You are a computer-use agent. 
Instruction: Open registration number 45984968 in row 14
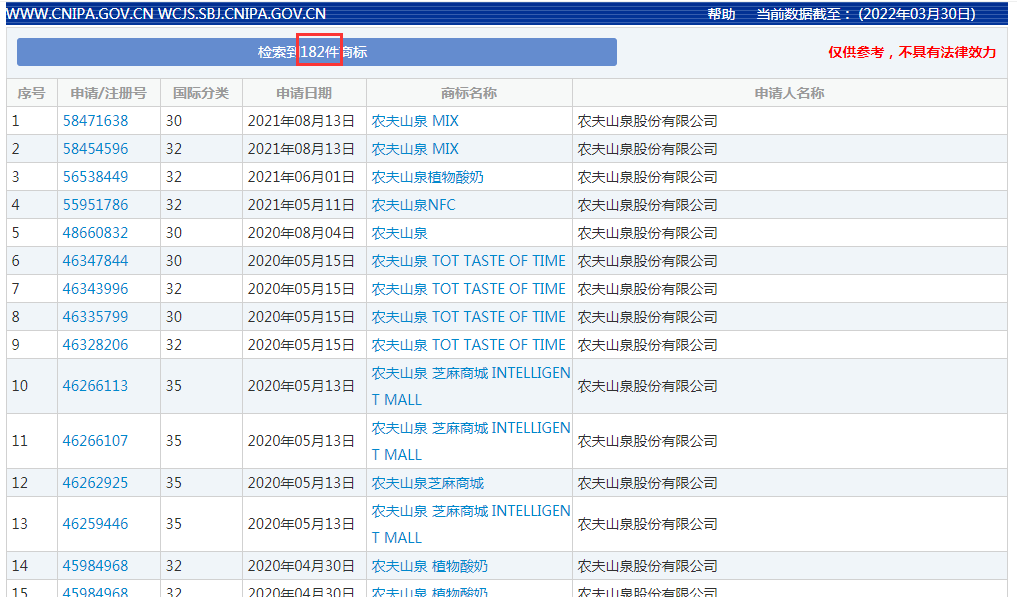[95, 565]
